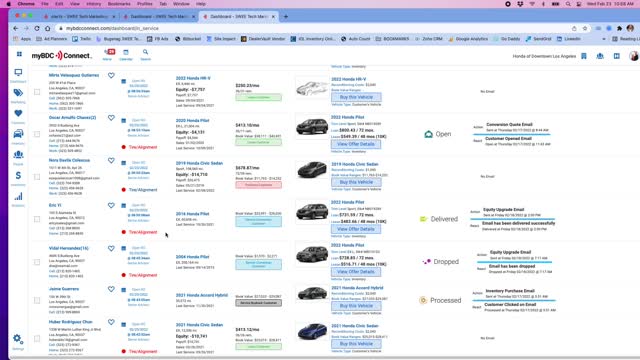Open the People group icon in sidebar
Image resolution: width=640 pixels, height=360 pixels.
pyautogui.click(x=18, y=155)
